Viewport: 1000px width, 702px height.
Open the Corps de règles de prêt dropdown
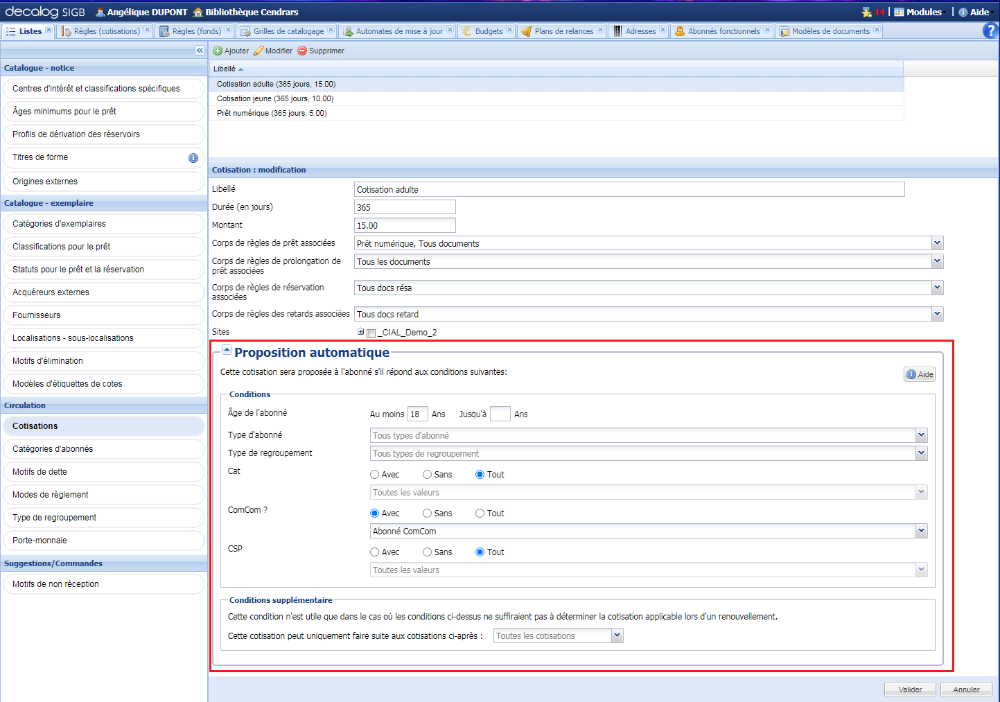click(x=937, y=243)
